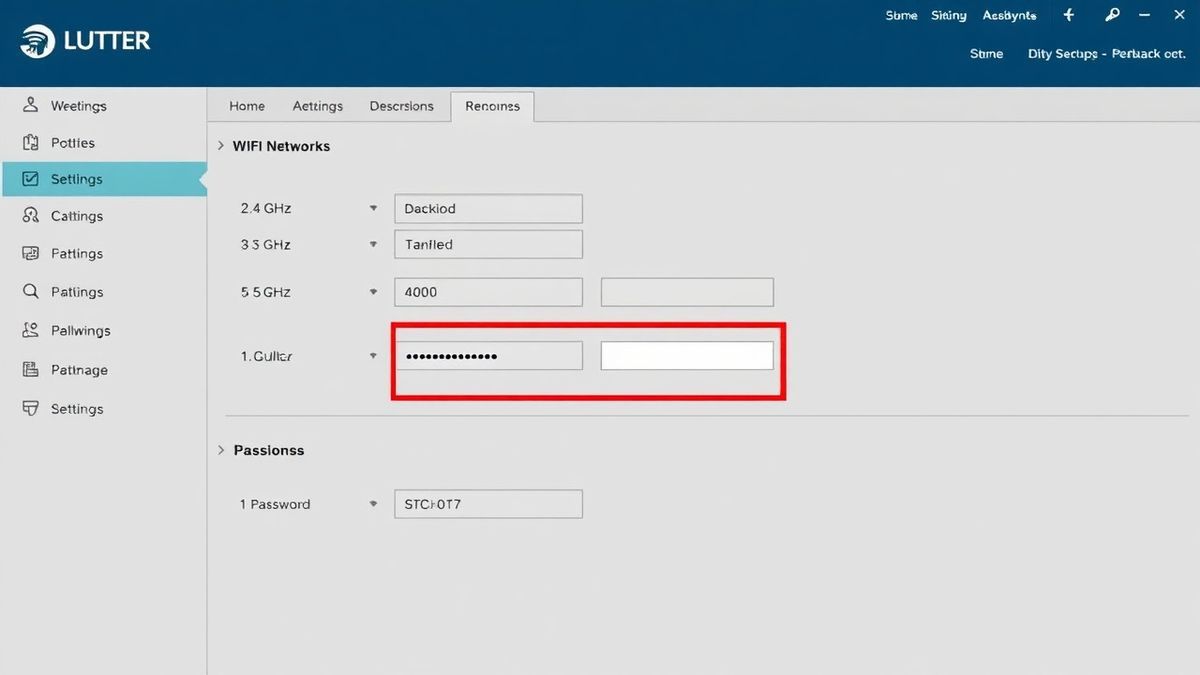
Task: Open the 1 Password dropdown arrow
Action: point(373,504)
